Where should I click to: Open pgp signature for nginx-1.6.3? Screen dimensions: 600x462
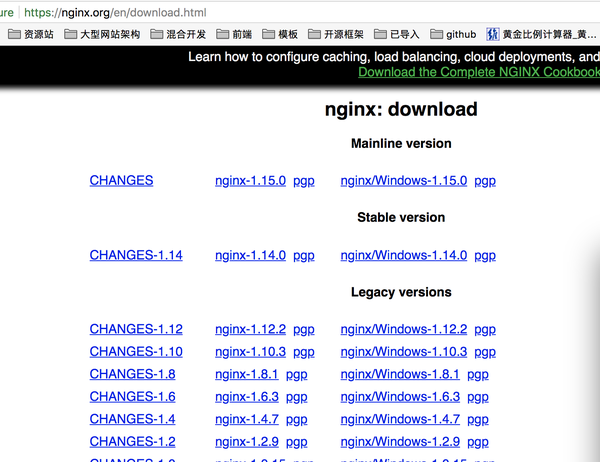point(297,397)
